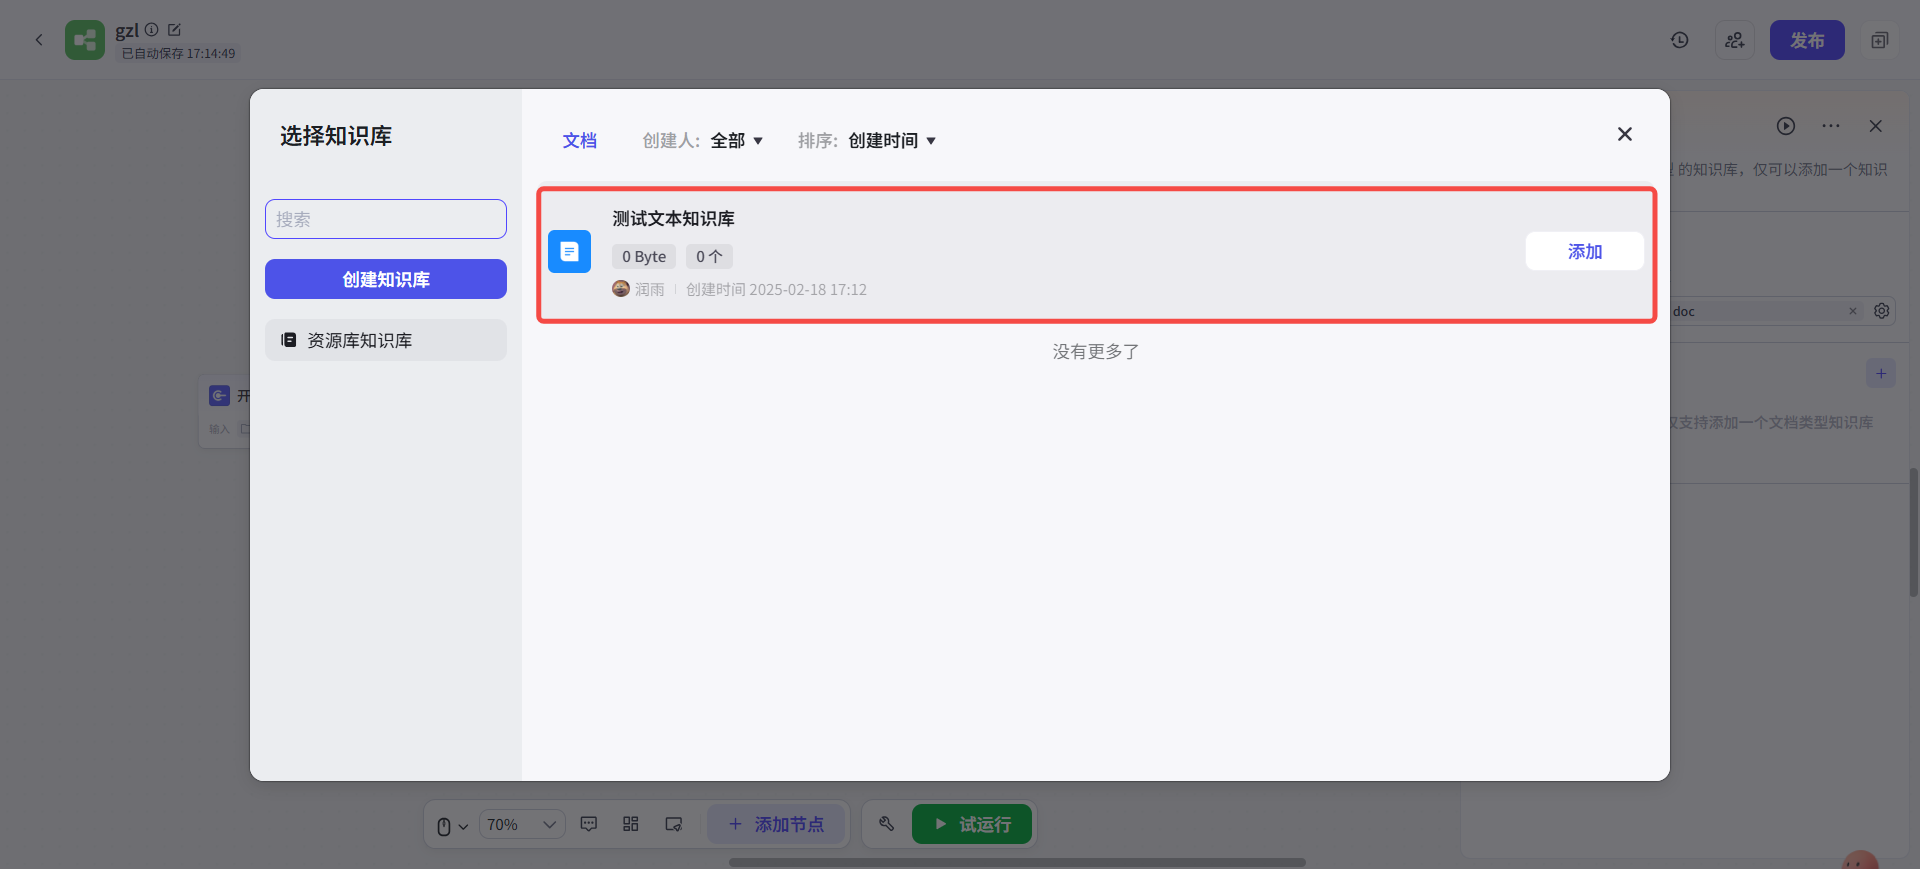Click the back arrow next to gzl
The width and height of the screenshot is (1920, 869).
[x=39, y=40]
